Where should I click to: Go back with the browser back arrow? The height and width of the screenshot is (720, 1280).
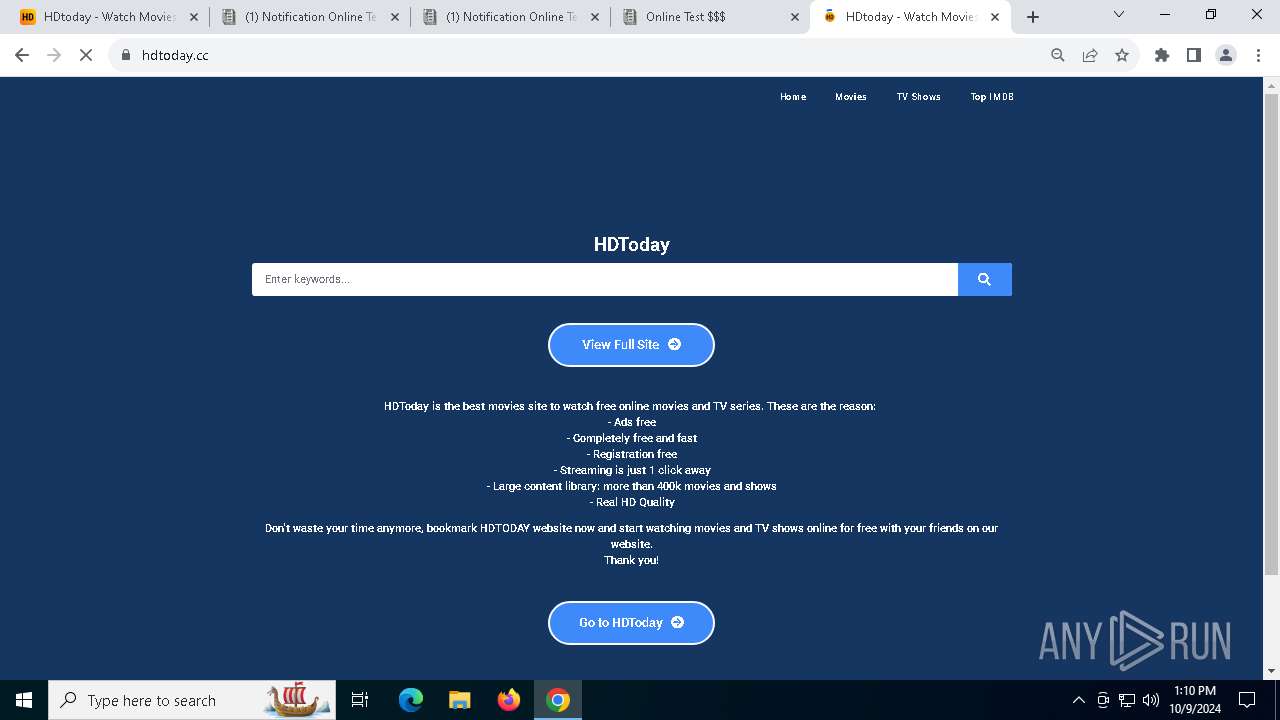click(22, 55)
